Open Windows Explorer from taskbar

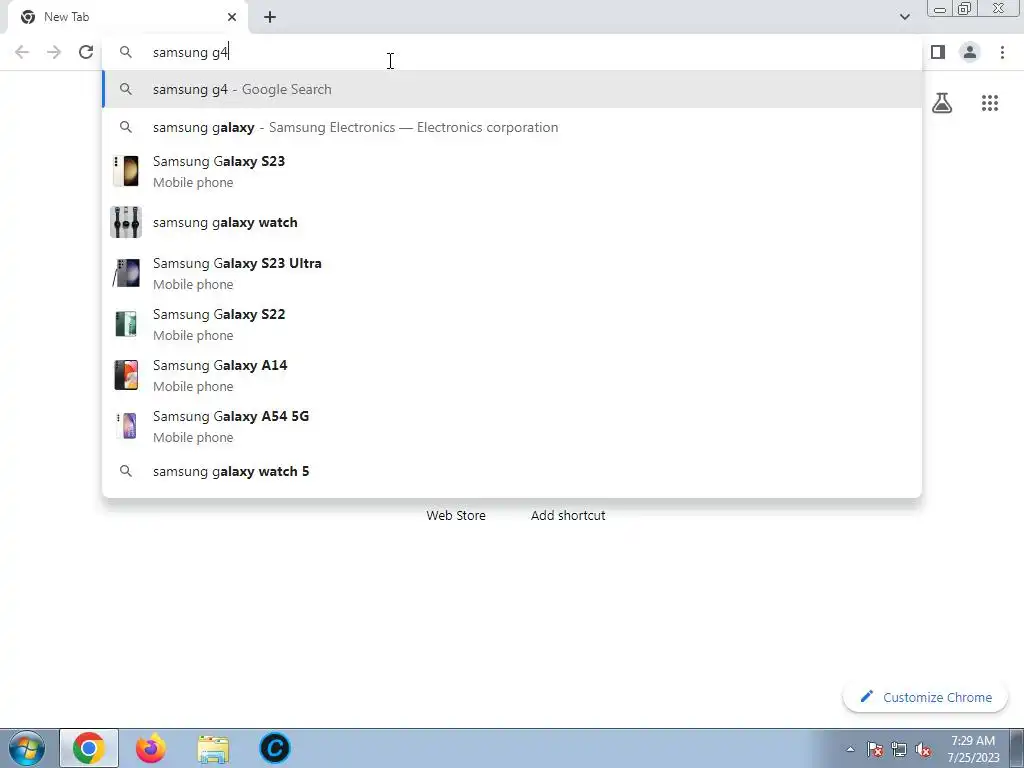click(213, 749)
